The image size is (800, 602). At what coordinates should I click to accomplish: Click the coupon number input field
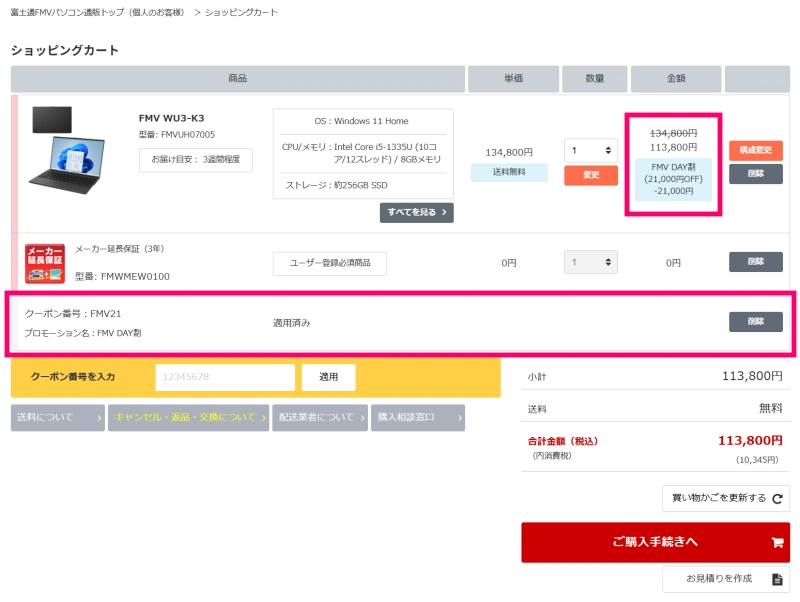[225, 377]
